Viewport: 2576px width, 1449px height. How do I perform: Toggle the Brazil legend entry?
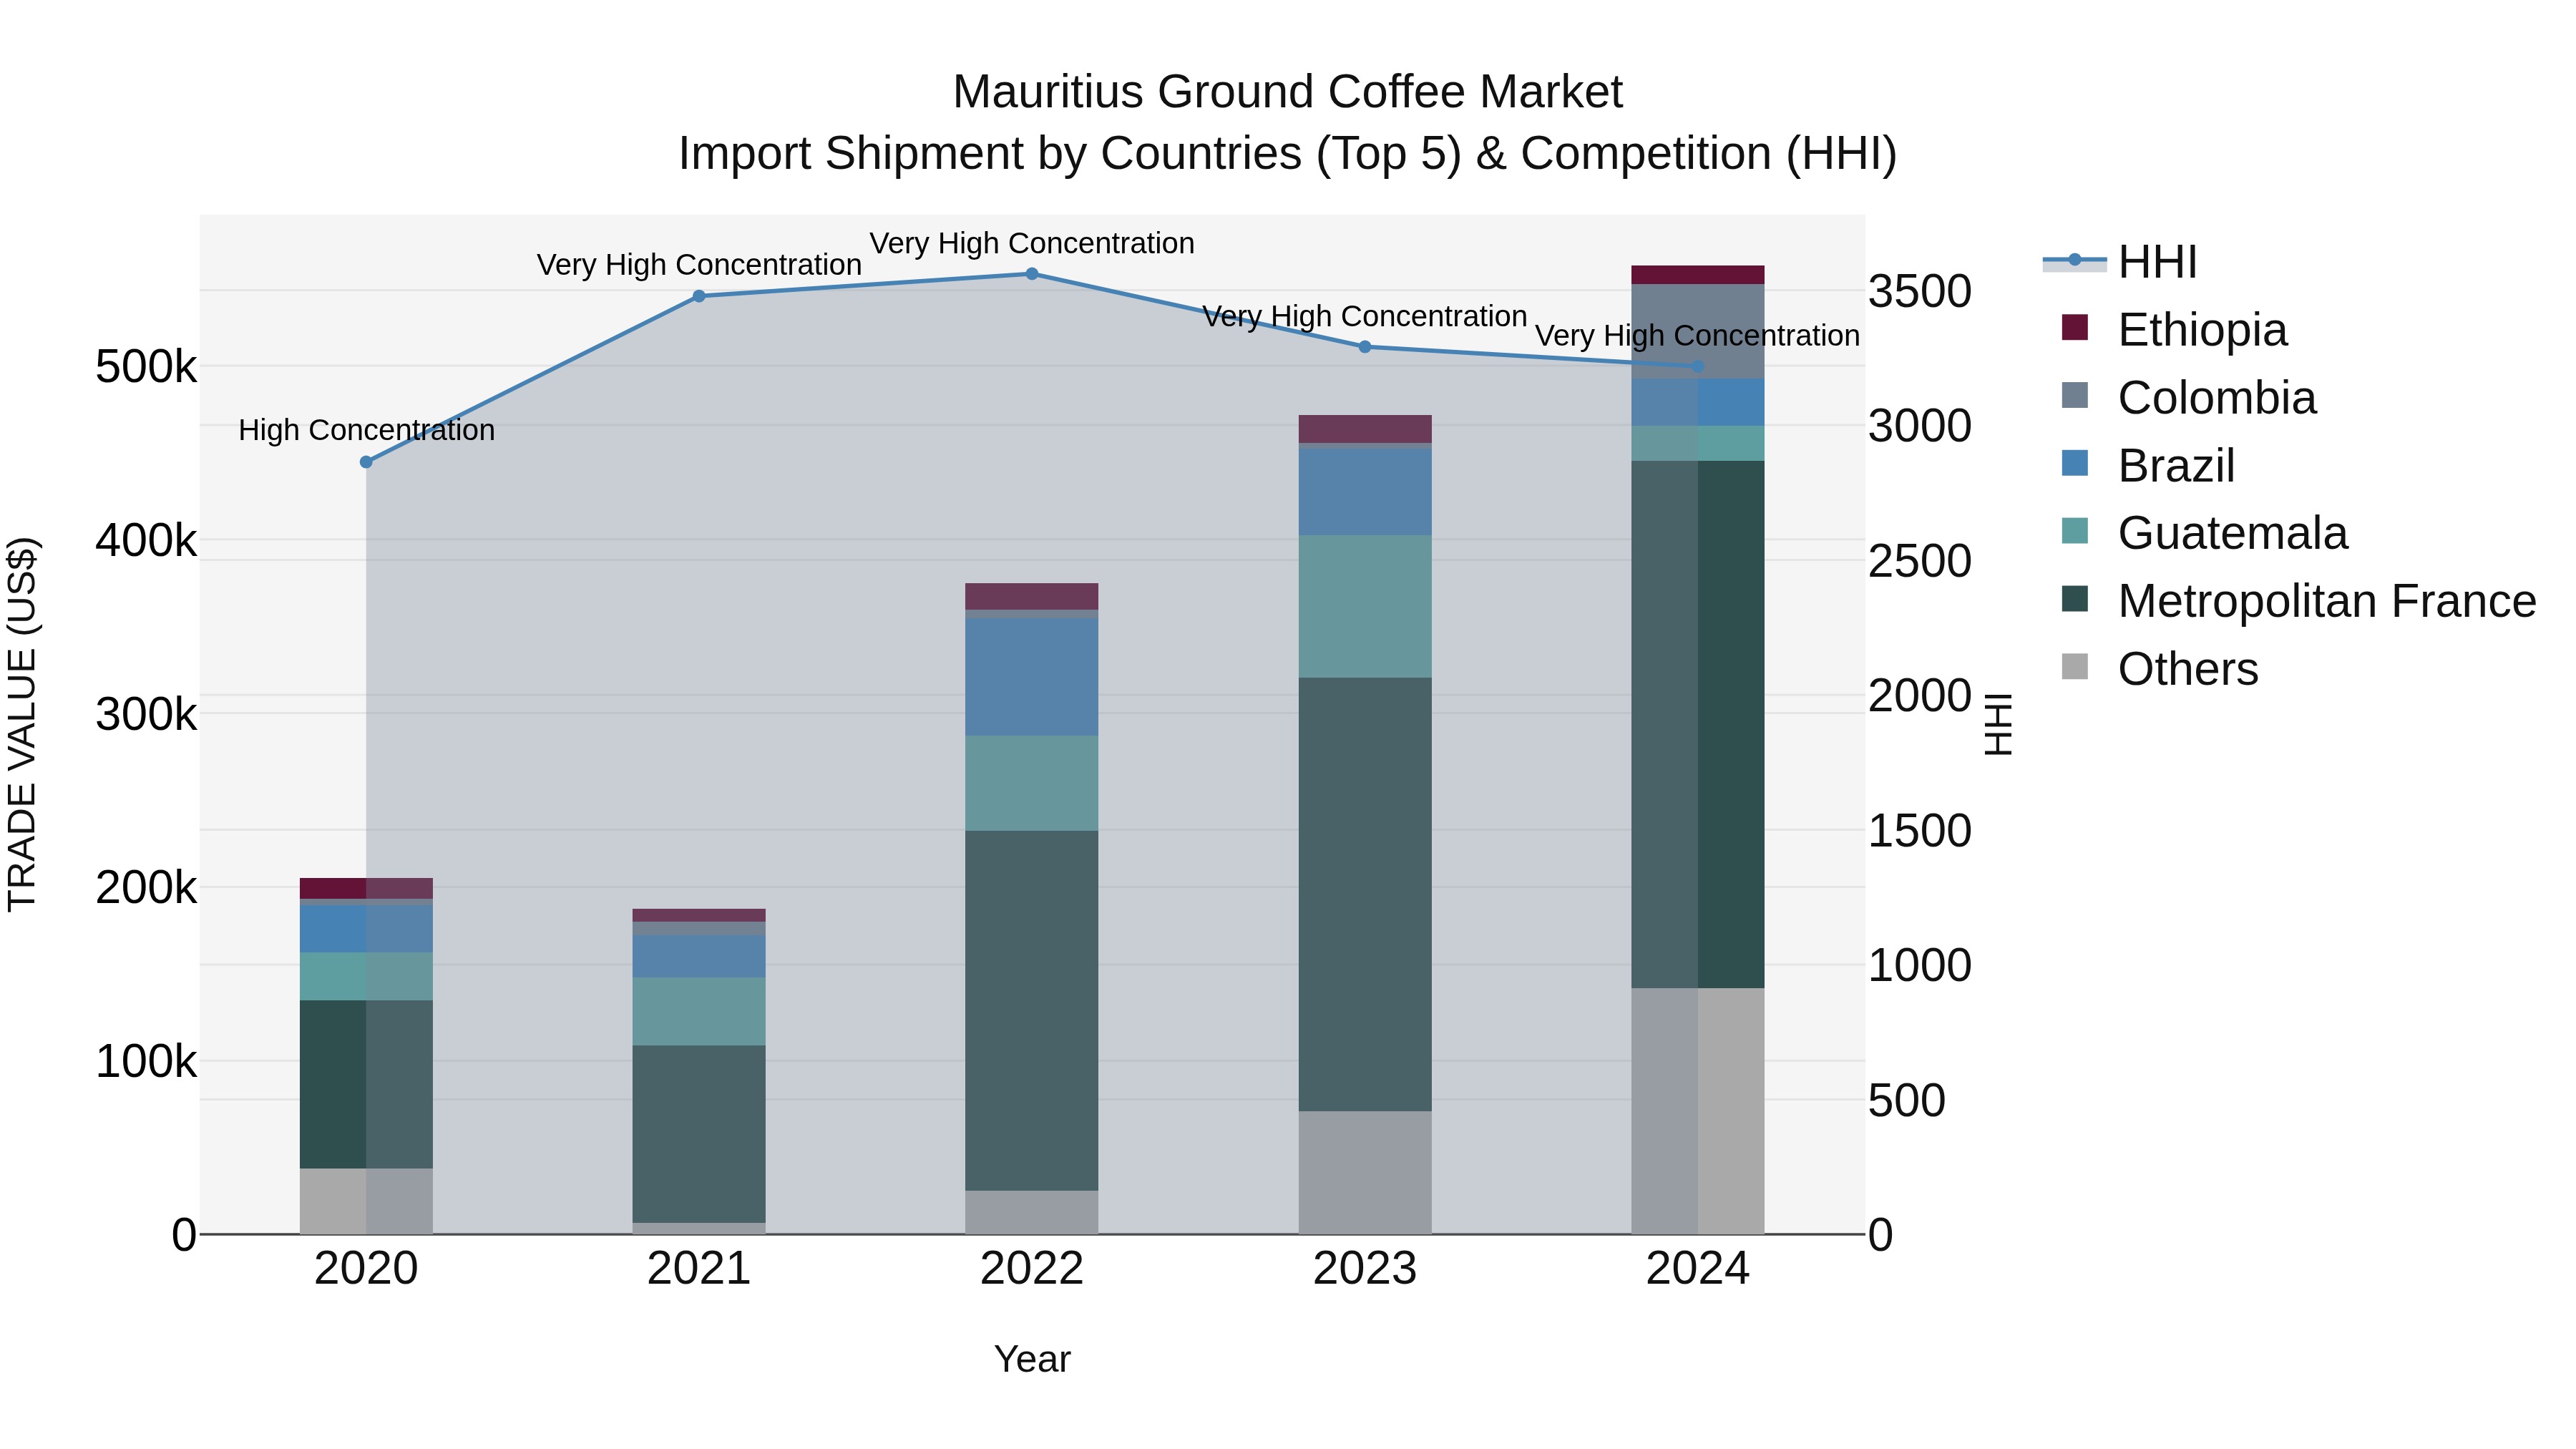tap(2148, 466)
